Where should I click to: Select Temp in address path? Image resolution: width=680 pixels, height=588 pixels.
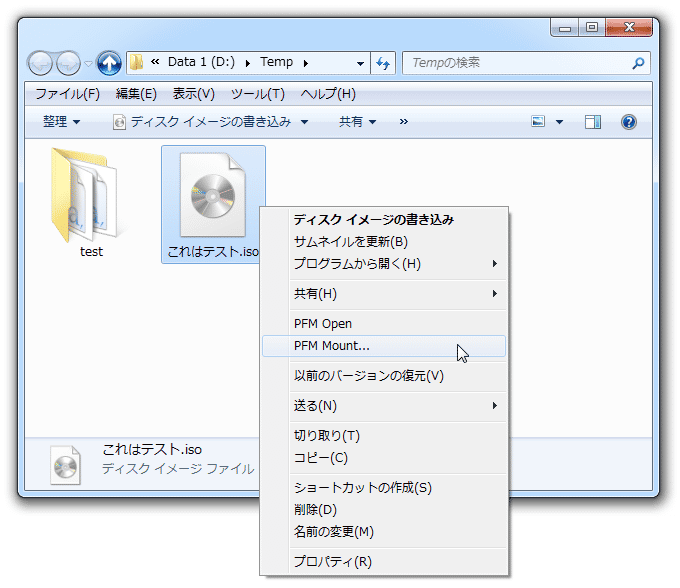276,62
